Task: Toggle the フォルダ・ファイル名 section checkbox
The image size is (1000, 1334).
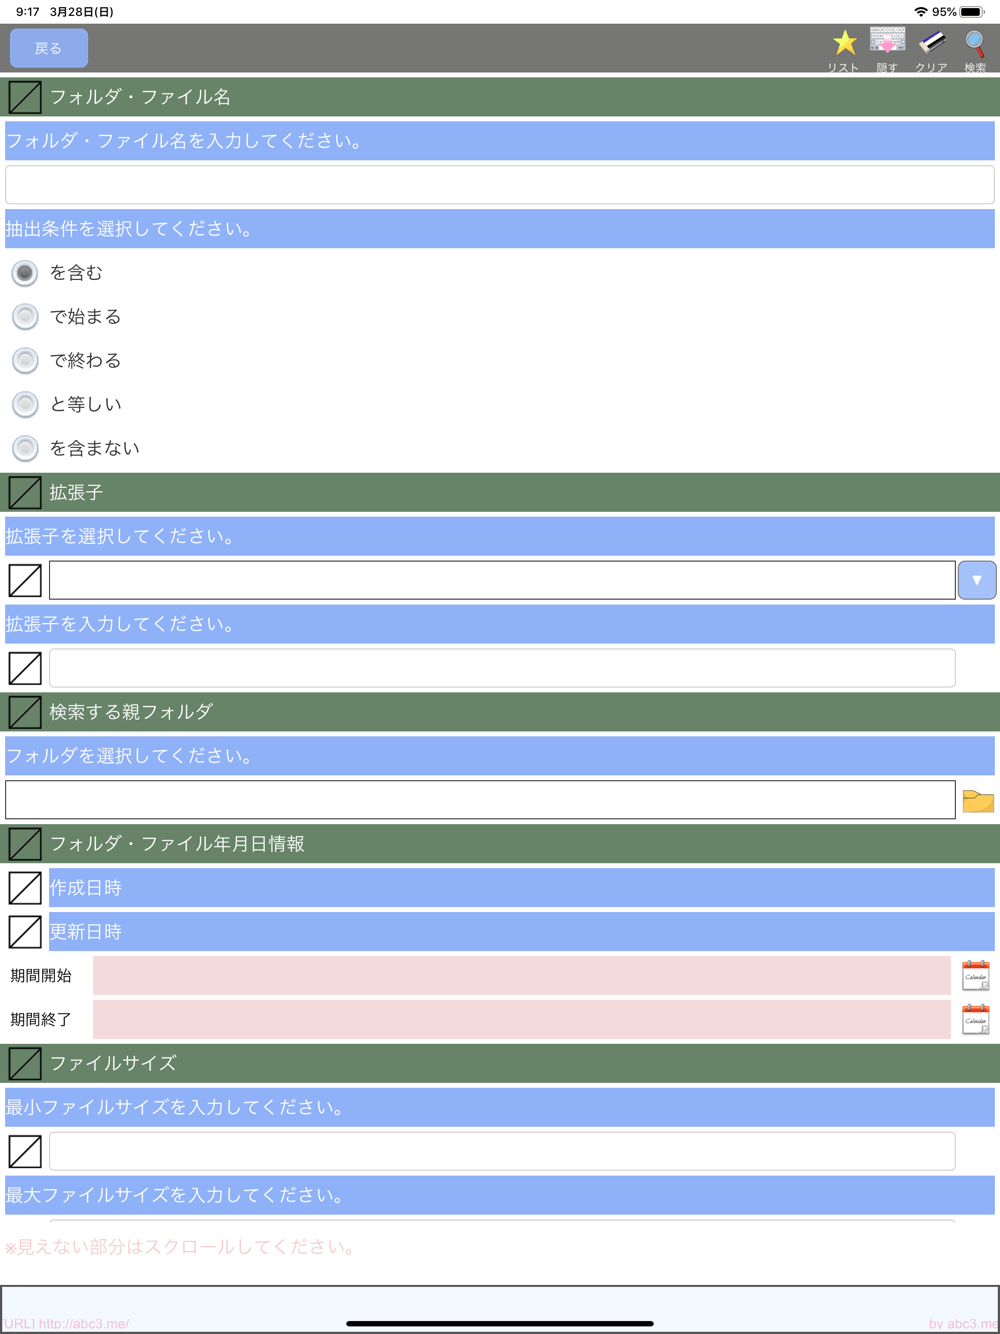Action: [25, 97]
